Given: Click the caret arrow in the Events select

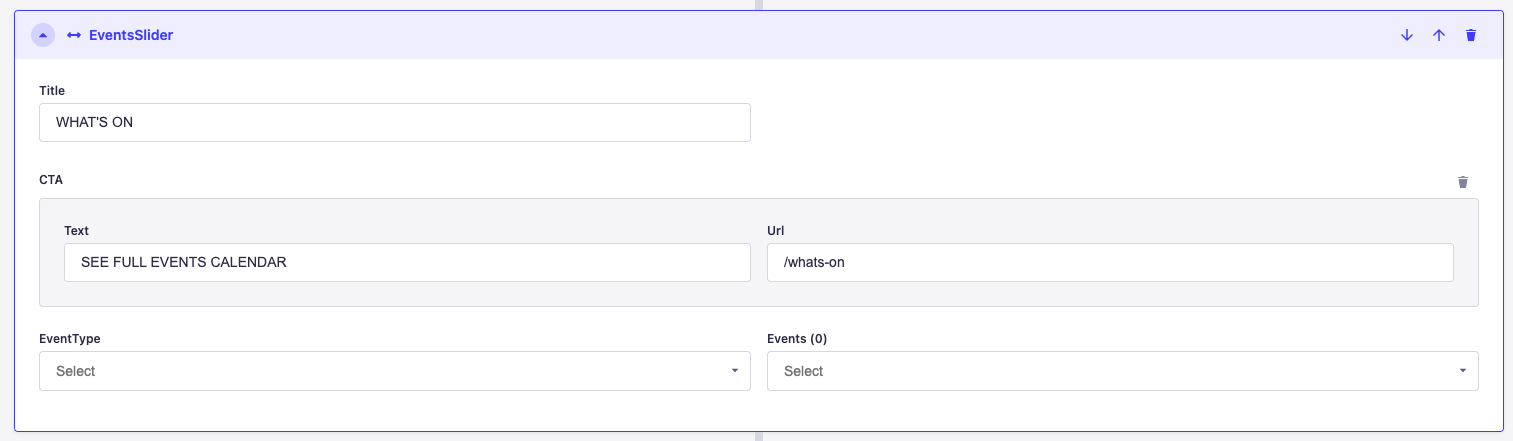Looking at the screenshot, I should [1462, 371].
